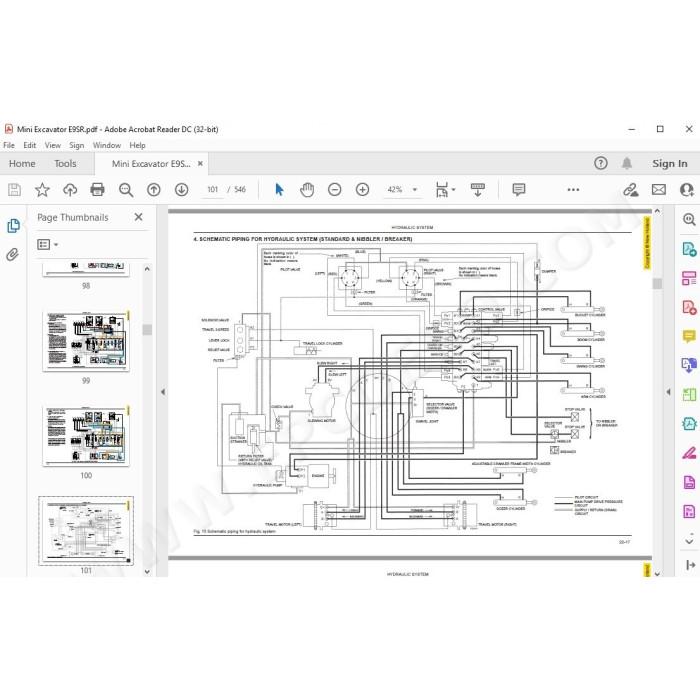Viewport: 700px width, 700px height.
Task: Go to next page arrow
Action: point(181,190)
